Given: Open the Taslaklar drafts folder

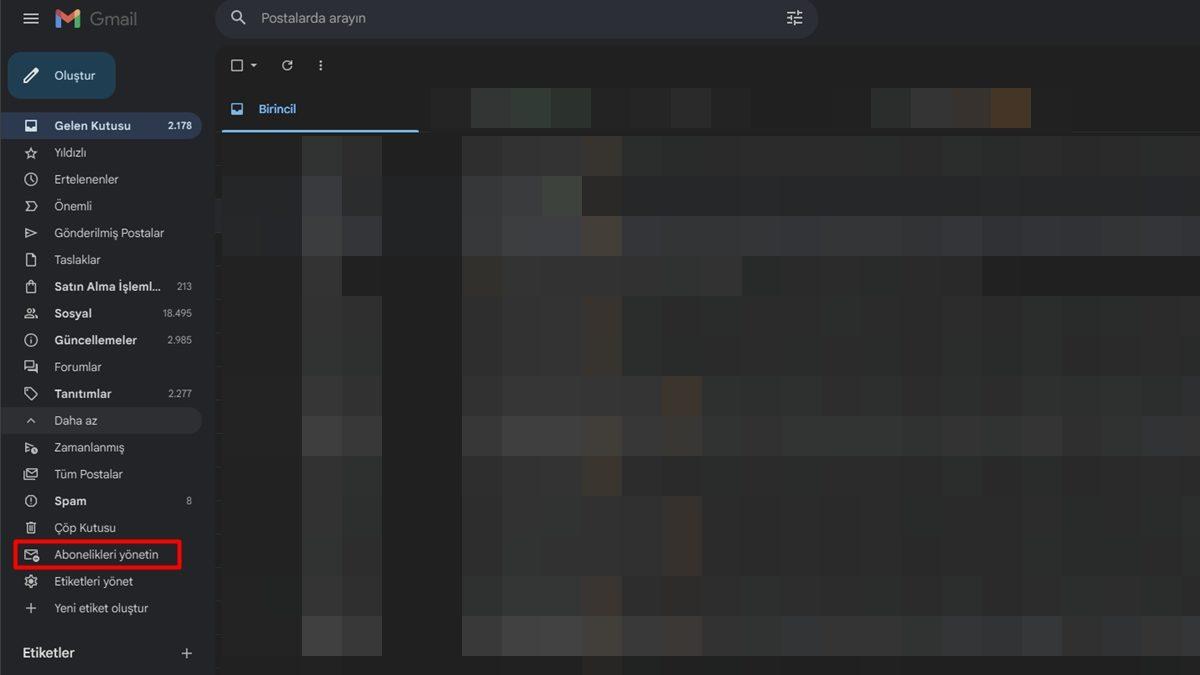Looking at the screenshot, I should (77, 260).
